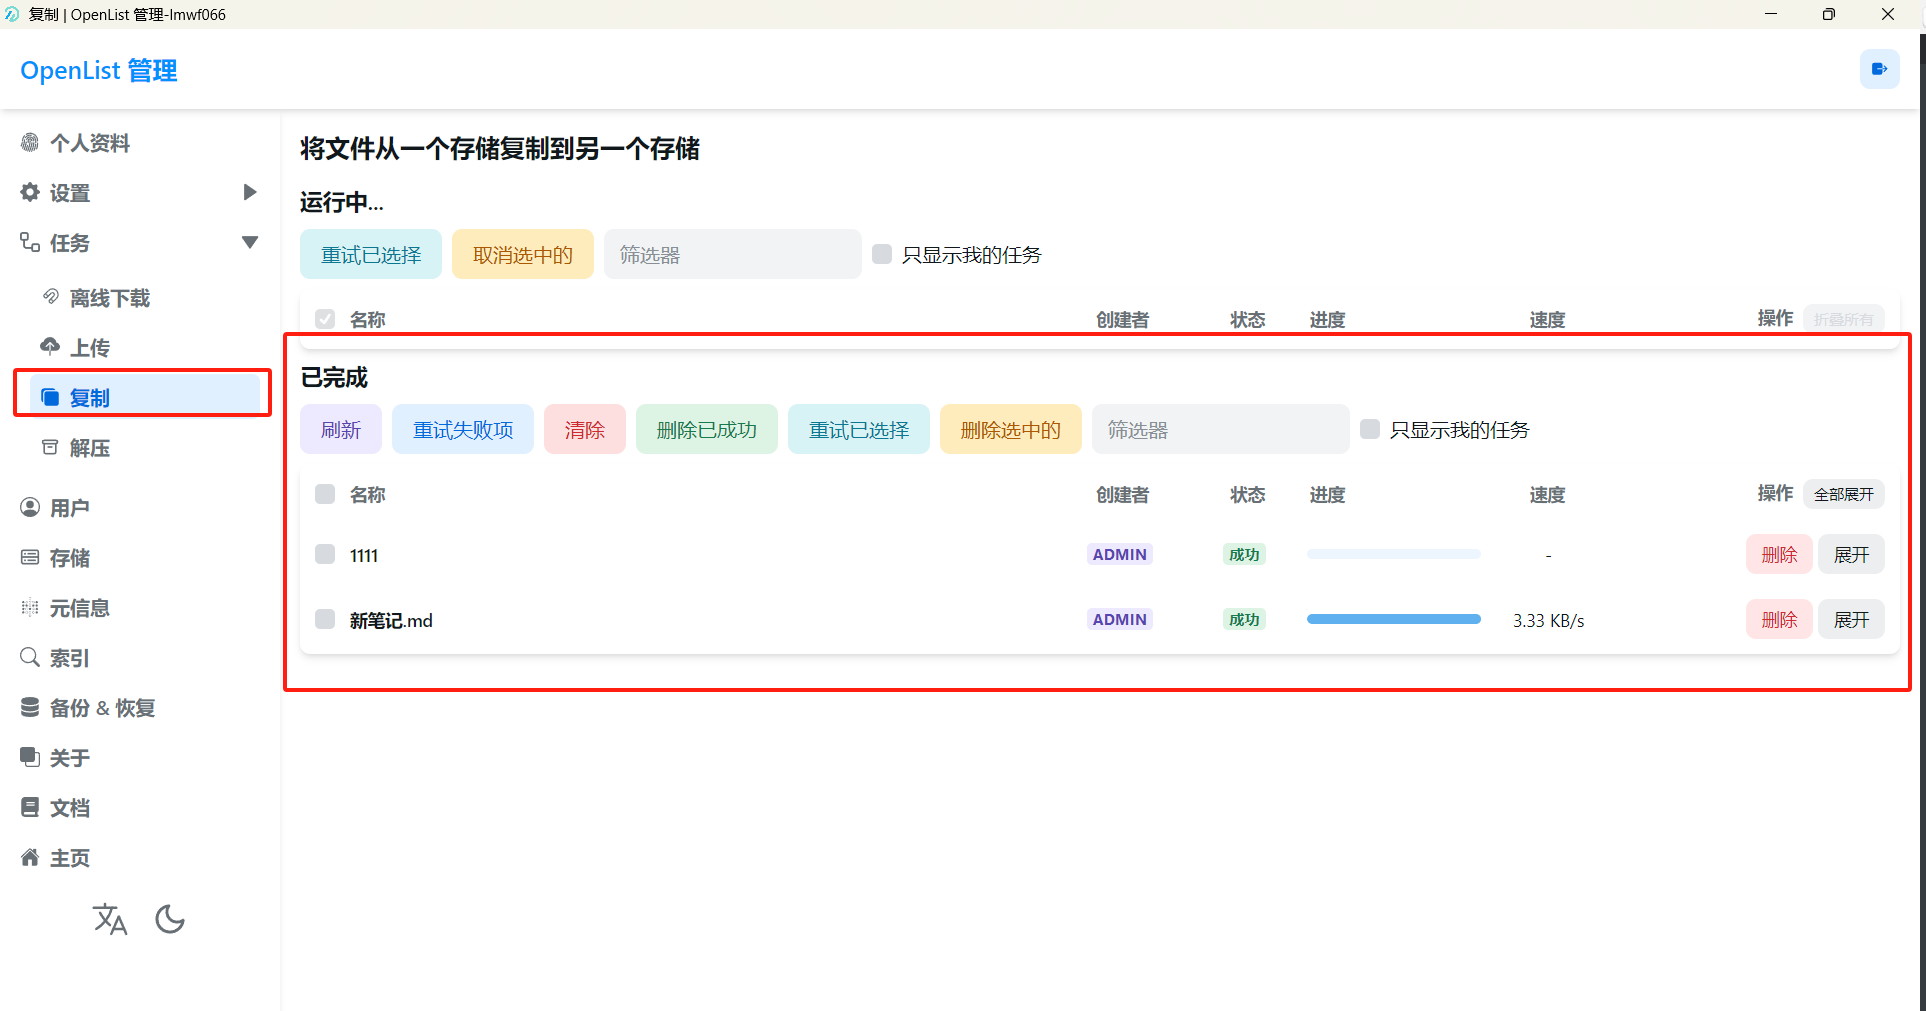The image size is (1926, 1011).
Task: Click the 复制 copy icon in sidebar
Action: coord(50,397)
